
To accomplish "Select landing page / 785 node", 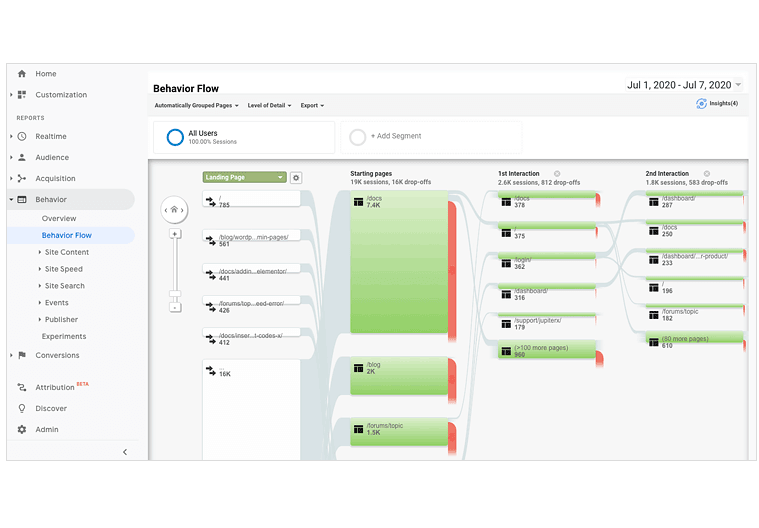I will click(251, 199).
